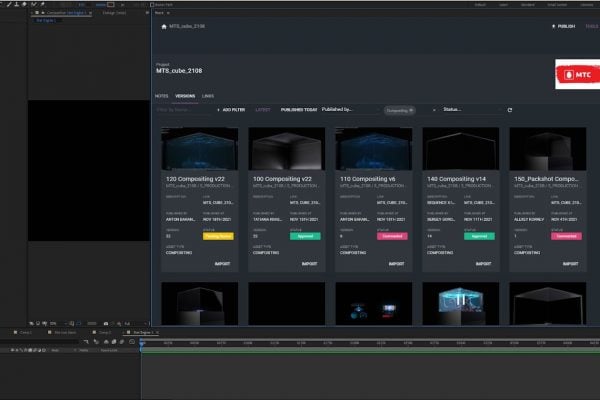Click the refresh icon next to Status filter
Screen dimensions: 600x400
click(x=510, y=110)
